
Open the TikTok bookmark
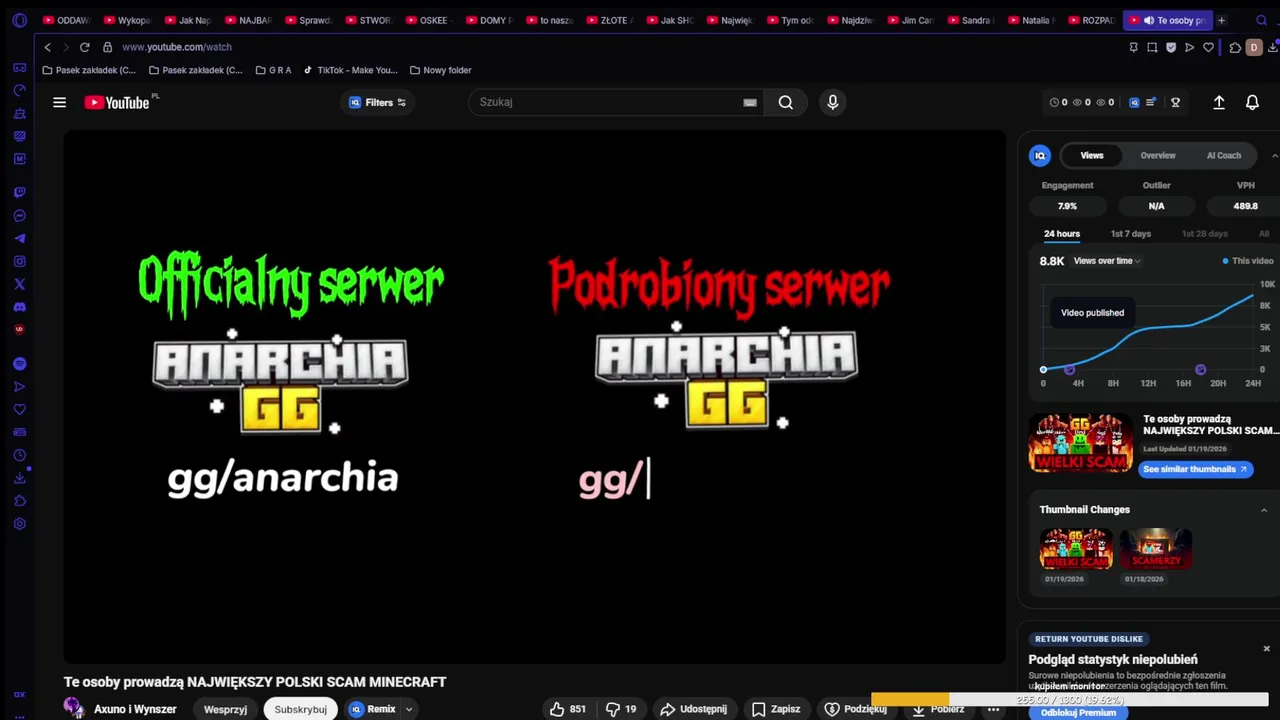pos(350,70)
